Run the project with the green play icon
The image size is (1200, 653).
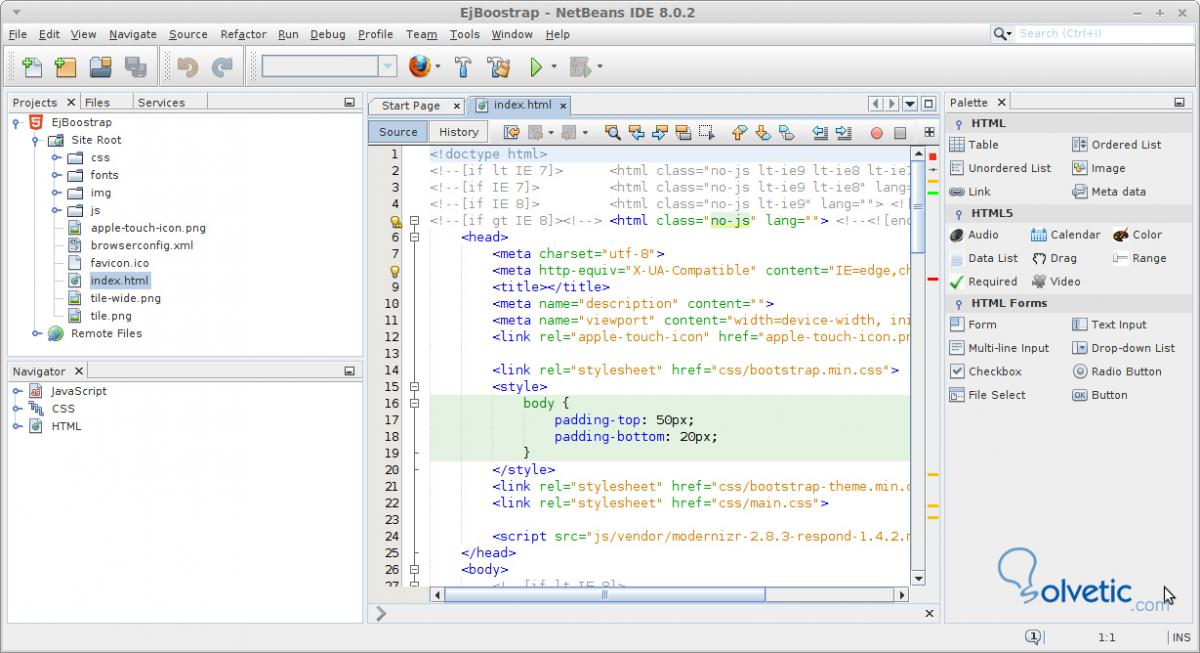pos(536,67)
